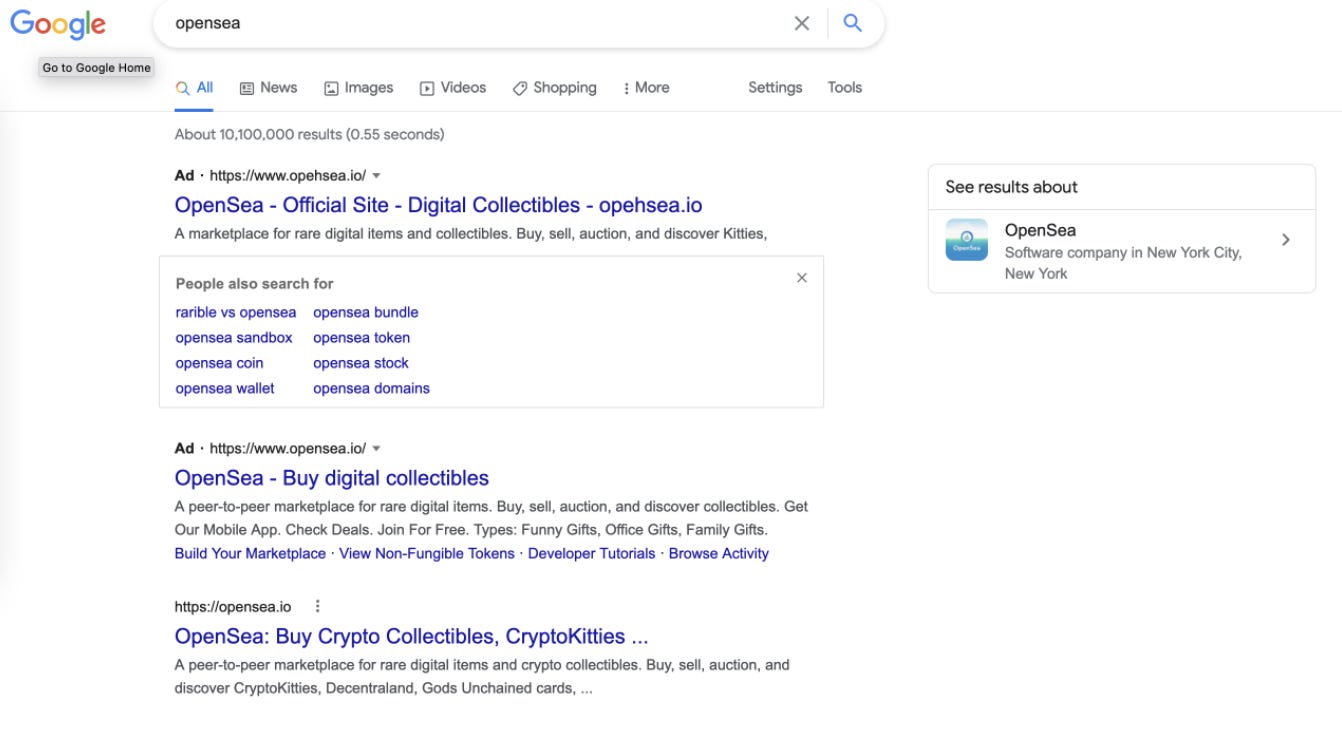Open the Tools menu
1342x748 pixels.
pyautogui.click(x=843, y=87)
